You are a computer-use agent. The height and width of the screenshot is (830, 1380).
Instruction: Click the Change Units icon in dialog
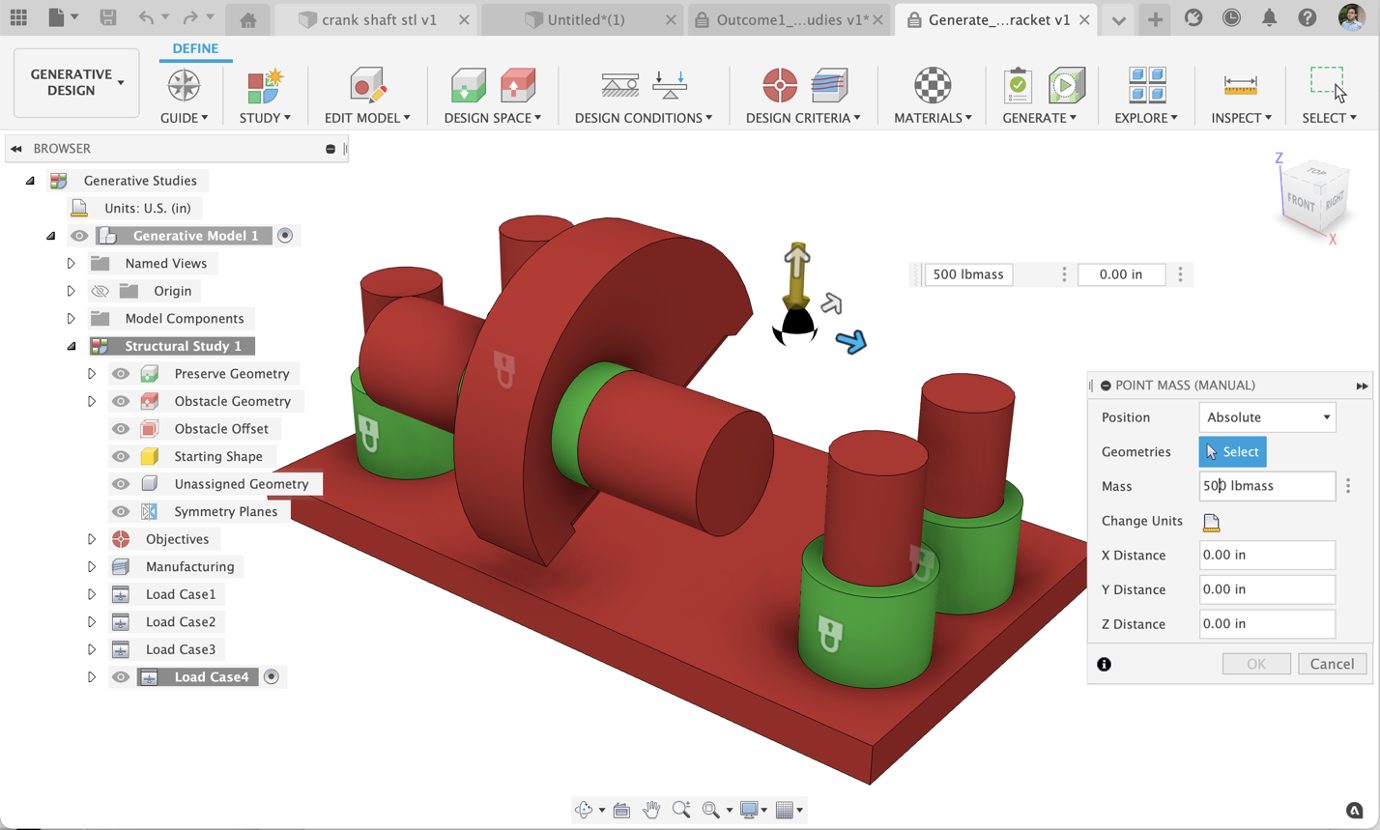[x=1211, y=521]
